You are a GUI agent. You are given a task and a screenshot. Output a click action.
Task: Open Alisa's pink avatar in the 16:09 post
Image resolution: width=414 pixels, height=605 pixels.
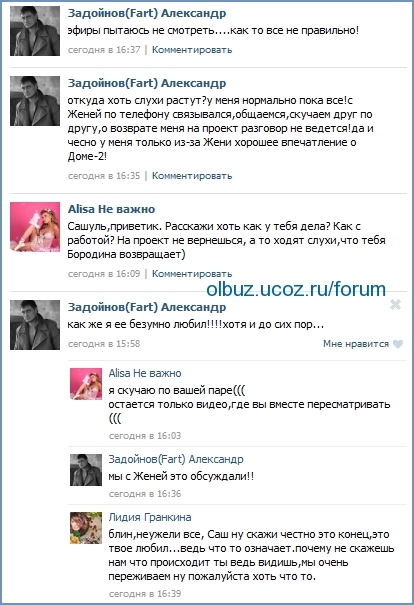coord(35,227)
